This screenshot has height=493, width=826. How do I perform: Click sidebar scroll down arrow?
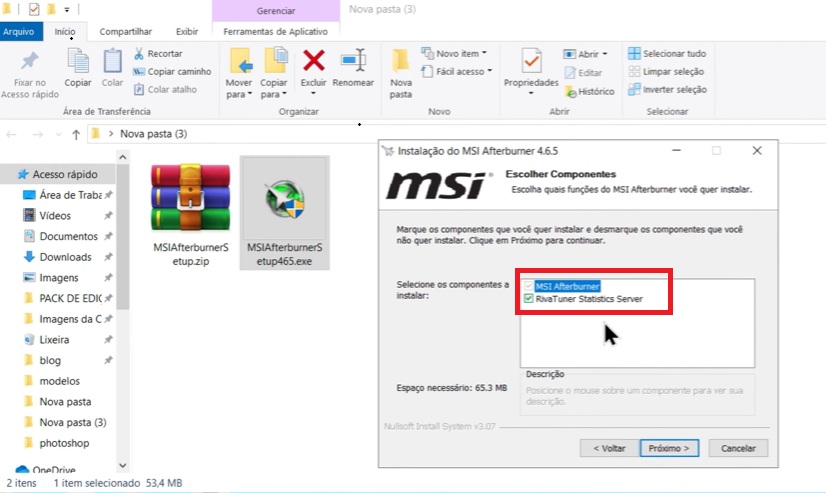pos(123,465)
